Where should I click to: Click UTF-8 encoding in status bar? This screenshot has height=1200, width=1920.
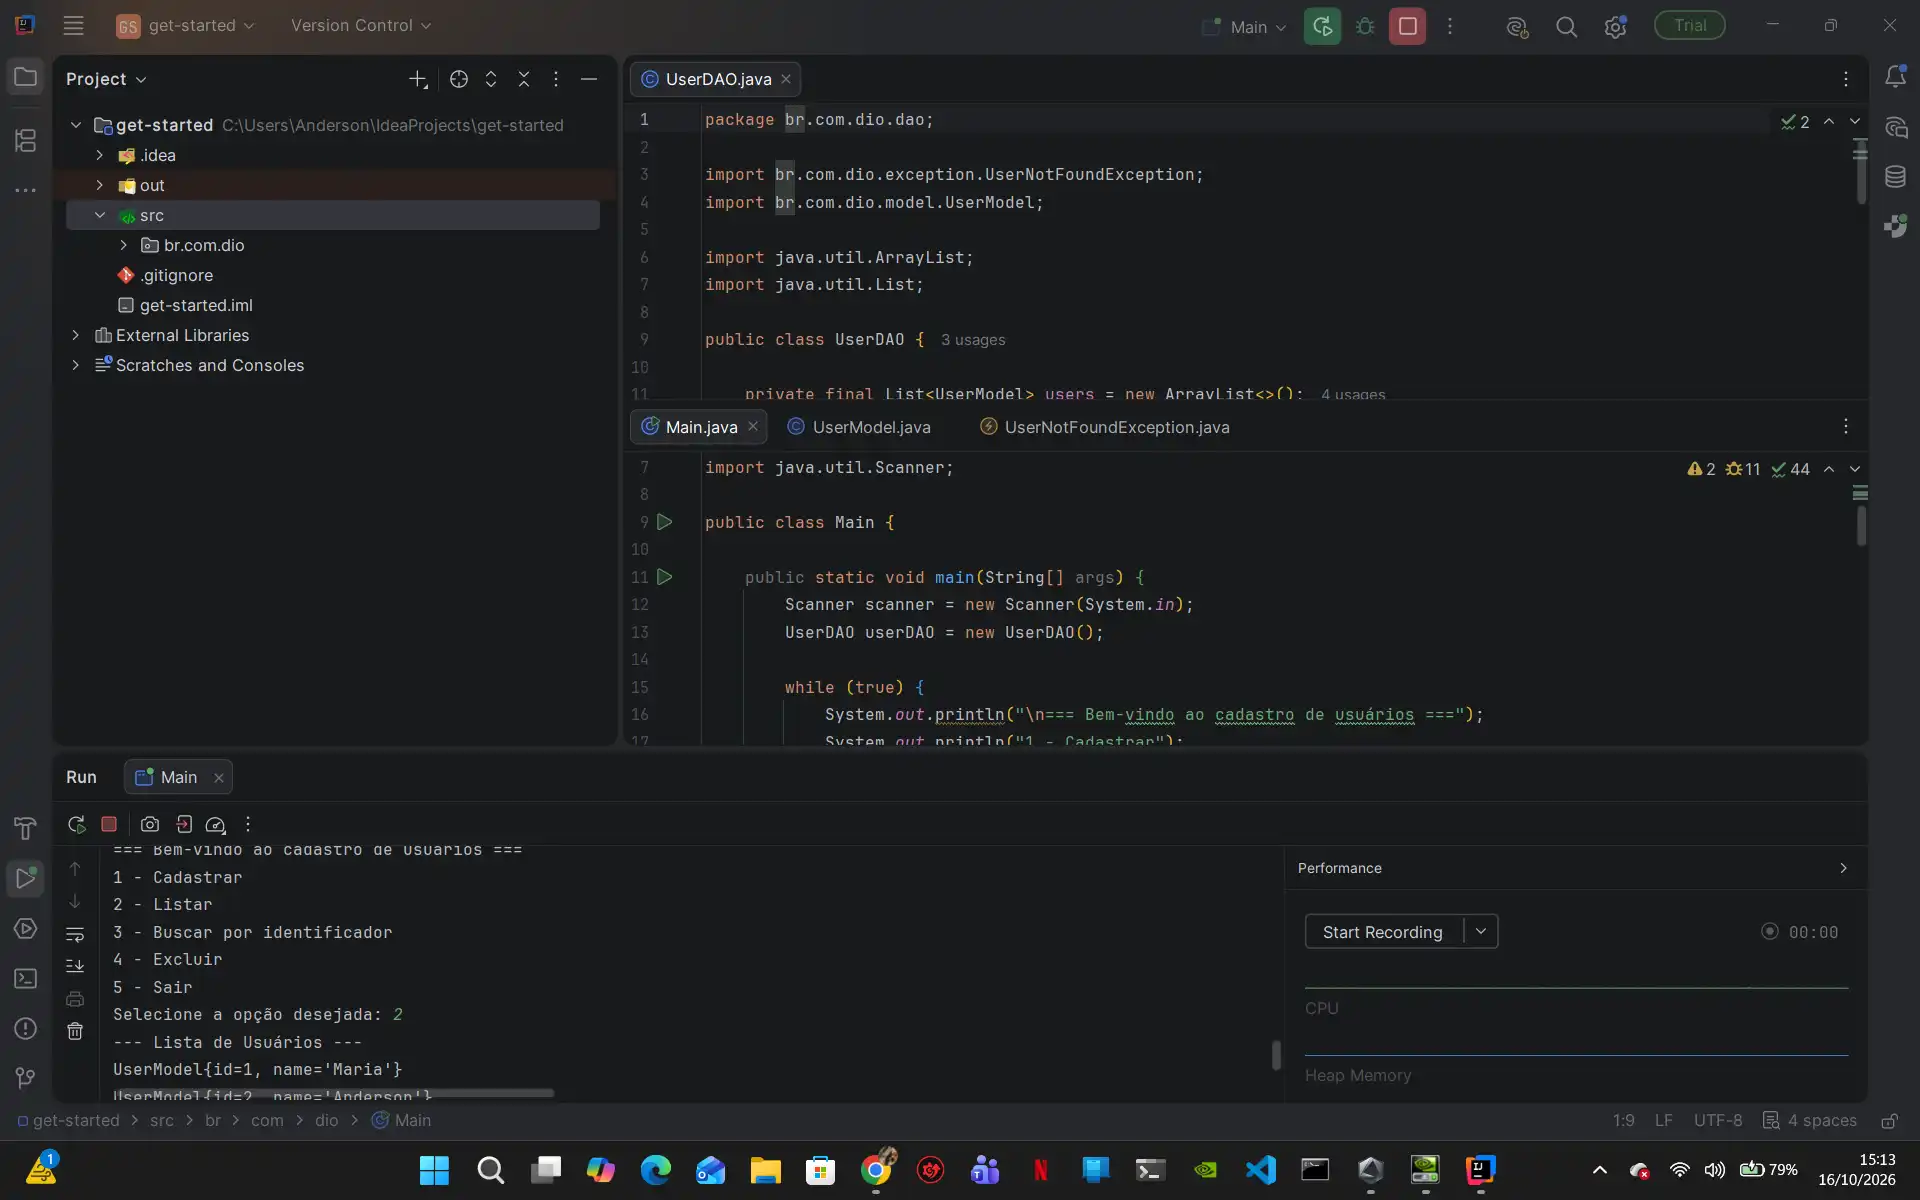tap(1718, 1120)
